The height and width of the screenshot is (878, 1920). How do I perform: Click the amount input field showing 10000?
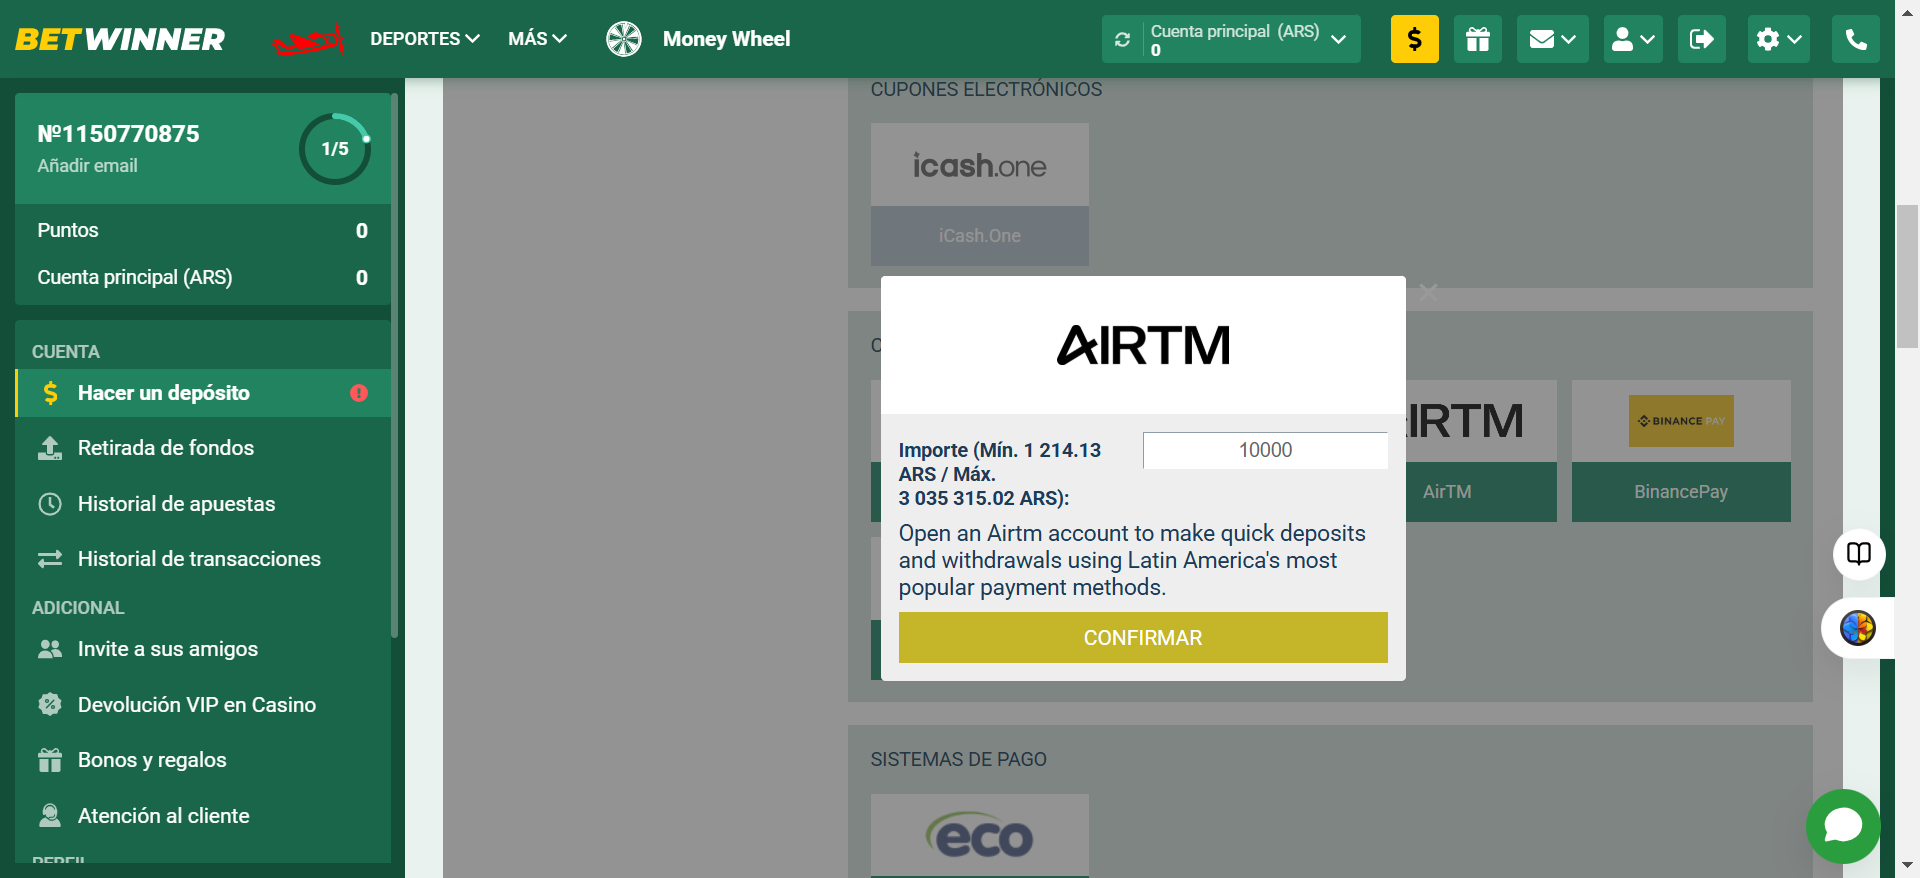[x=1265, y=450]
